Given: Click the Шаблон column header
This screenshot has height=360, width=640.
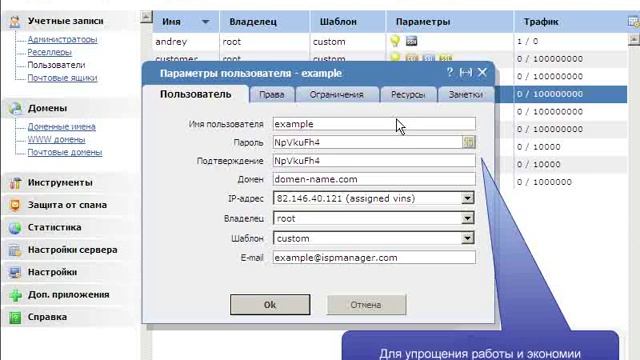Looking at the screenshot, I should pyautogui.click(x=347, y=22).
